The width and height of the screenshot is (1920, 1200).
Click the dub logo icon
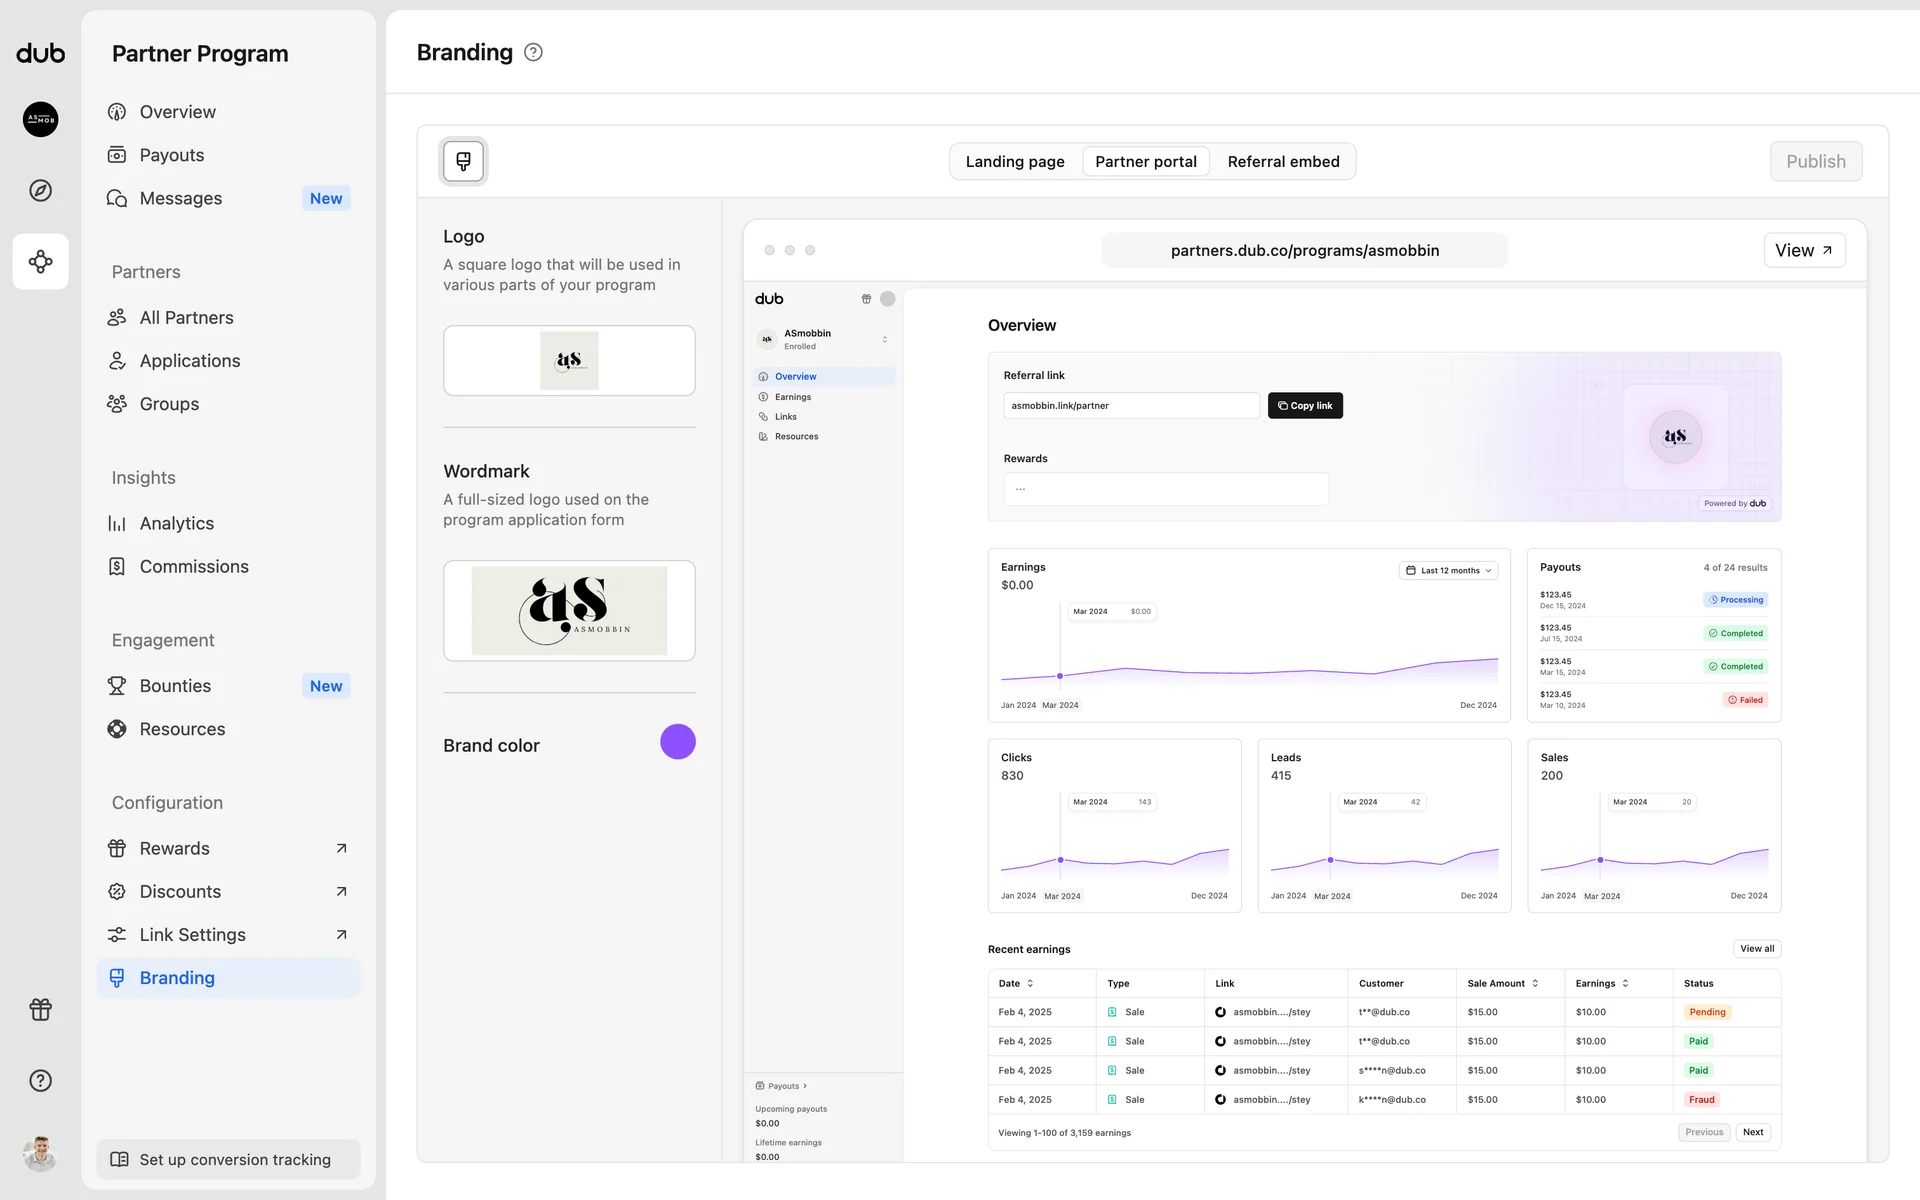(40, 53)
